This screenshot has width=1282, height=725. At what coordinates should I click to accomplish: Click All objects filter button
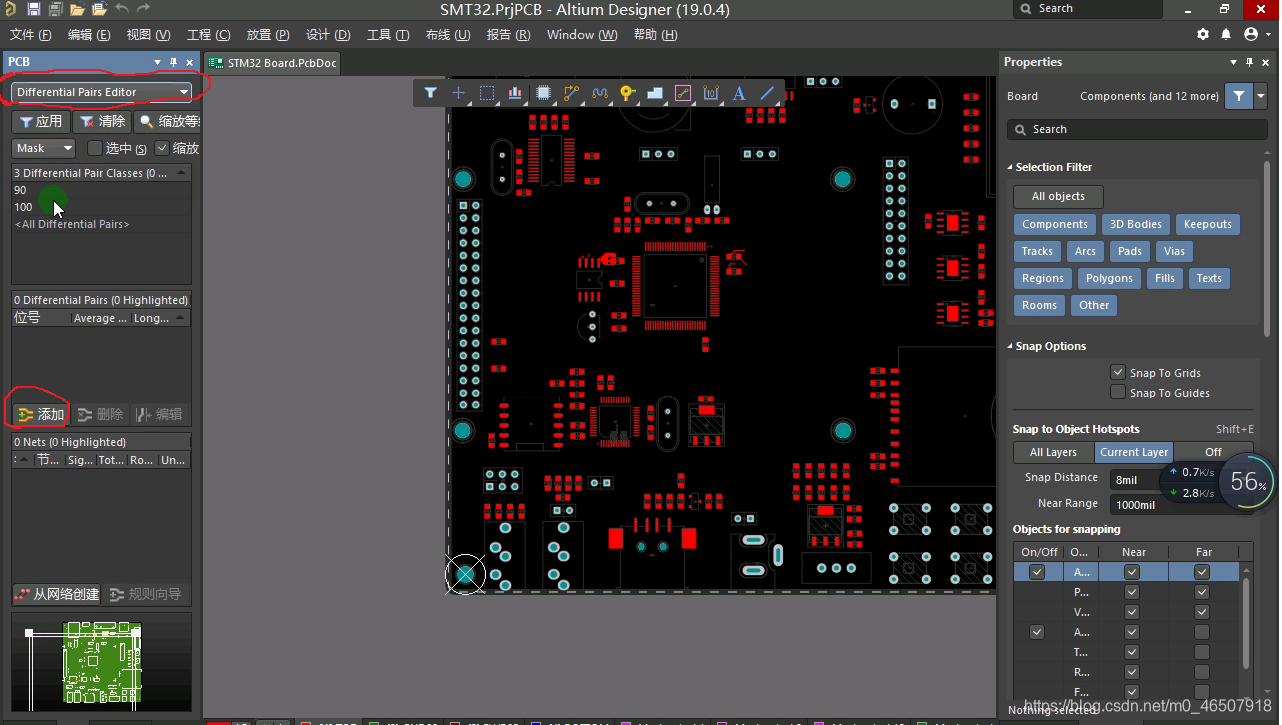pos(1058,196)
